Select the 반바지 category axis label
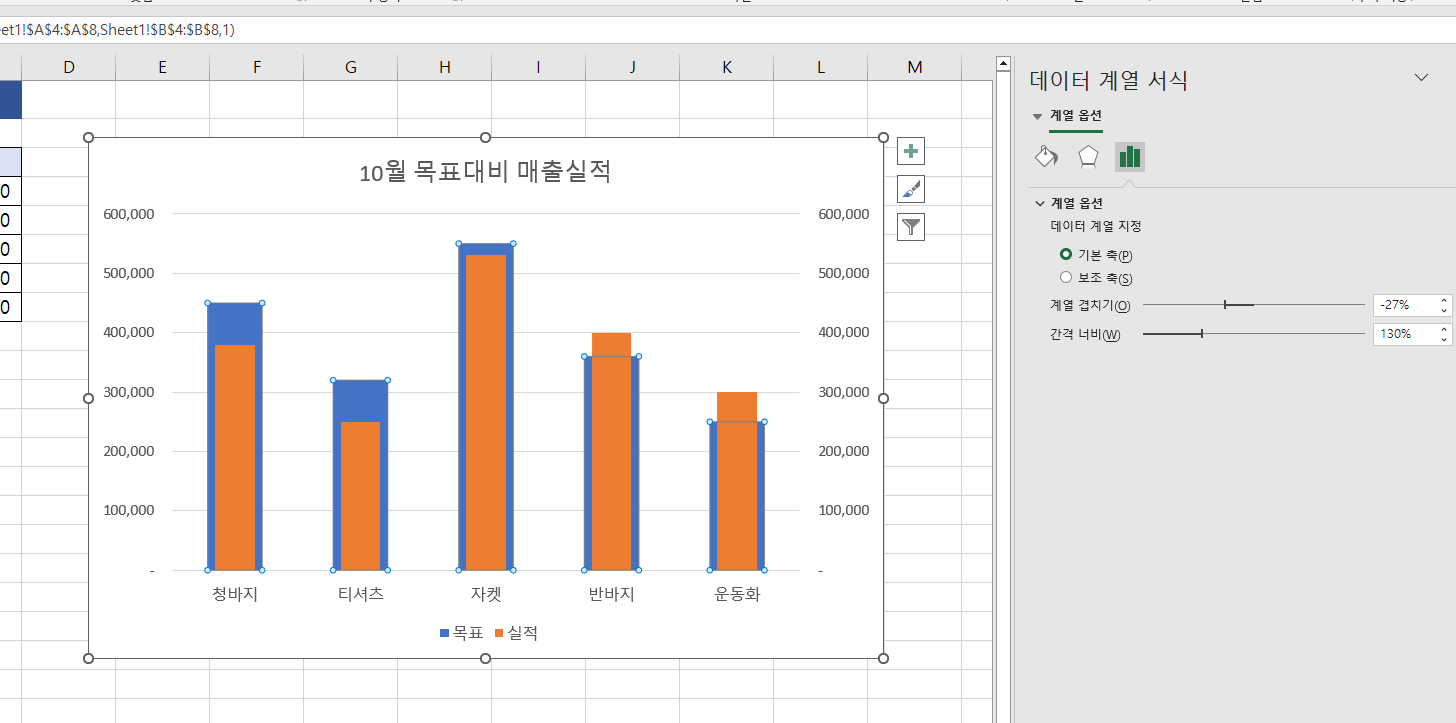1456x723 pixels. coord(612,594)
